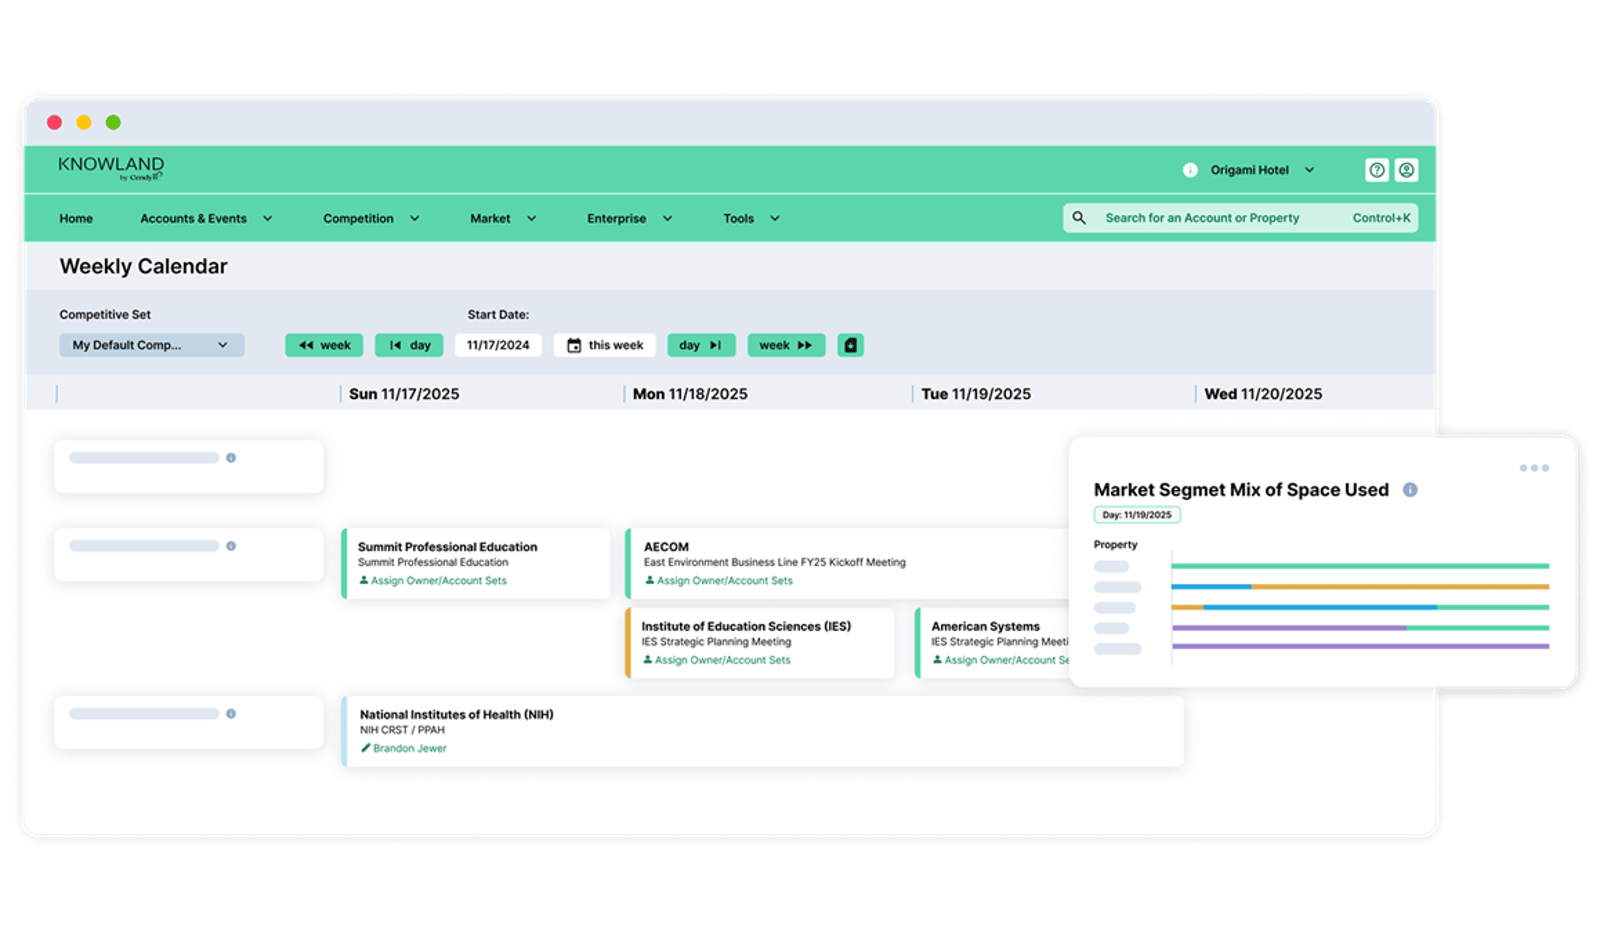The image size is (1600, 937).
Task: Open the help question mark icon
Action: click(1376, 170)
